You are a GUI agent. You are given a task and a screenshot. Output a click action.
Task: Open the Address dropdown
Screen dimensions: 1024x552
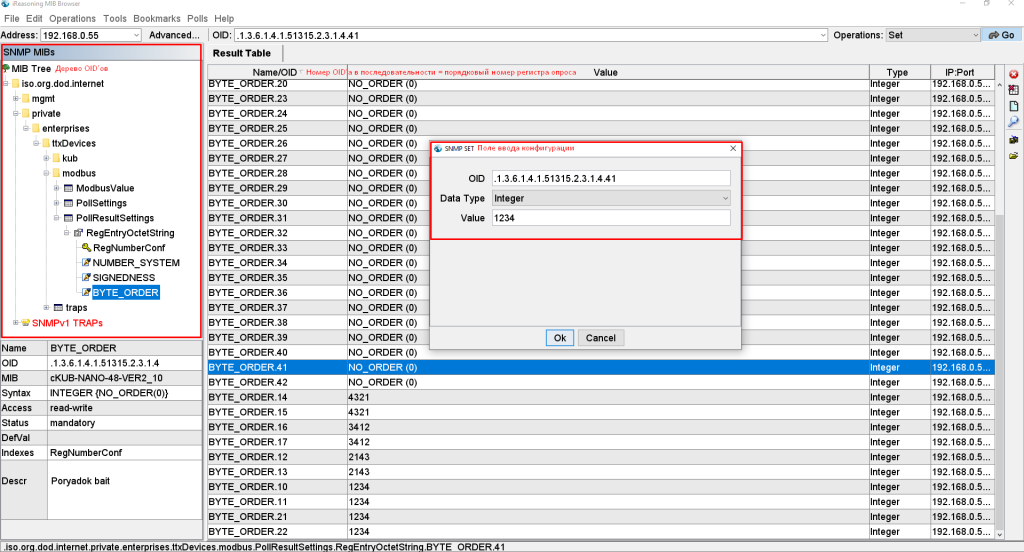click(x=136, y=35)
